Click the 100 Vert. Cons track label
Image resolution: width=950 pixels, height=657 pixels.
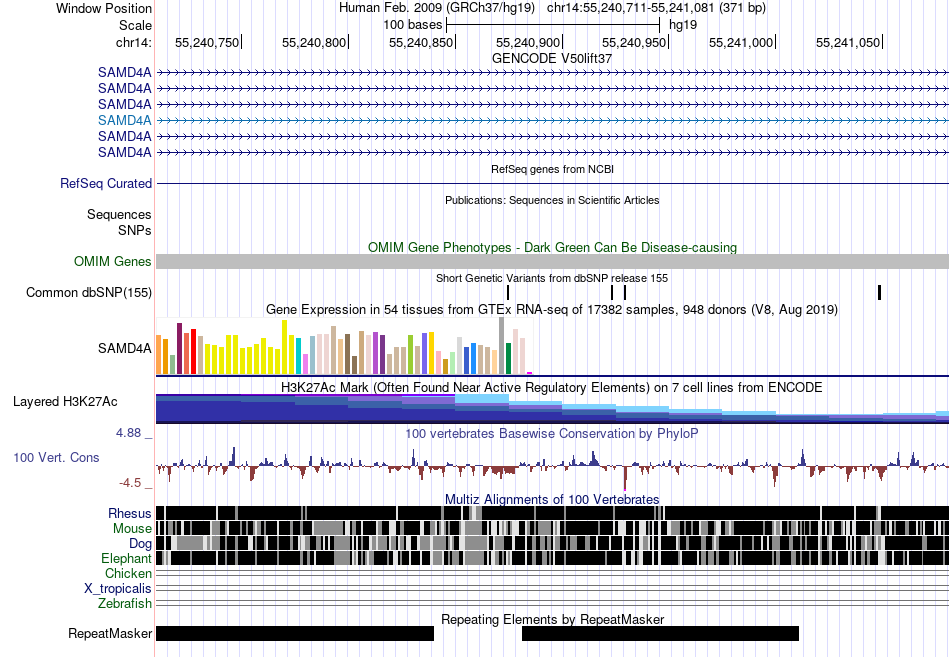pos(56,458)
